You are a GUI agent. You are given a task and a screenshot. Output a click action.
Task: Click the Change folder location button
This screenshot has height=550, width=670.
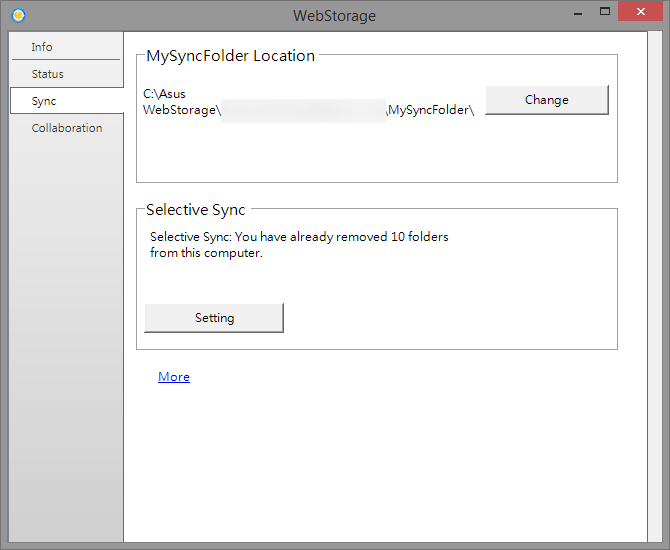(547, 100)
